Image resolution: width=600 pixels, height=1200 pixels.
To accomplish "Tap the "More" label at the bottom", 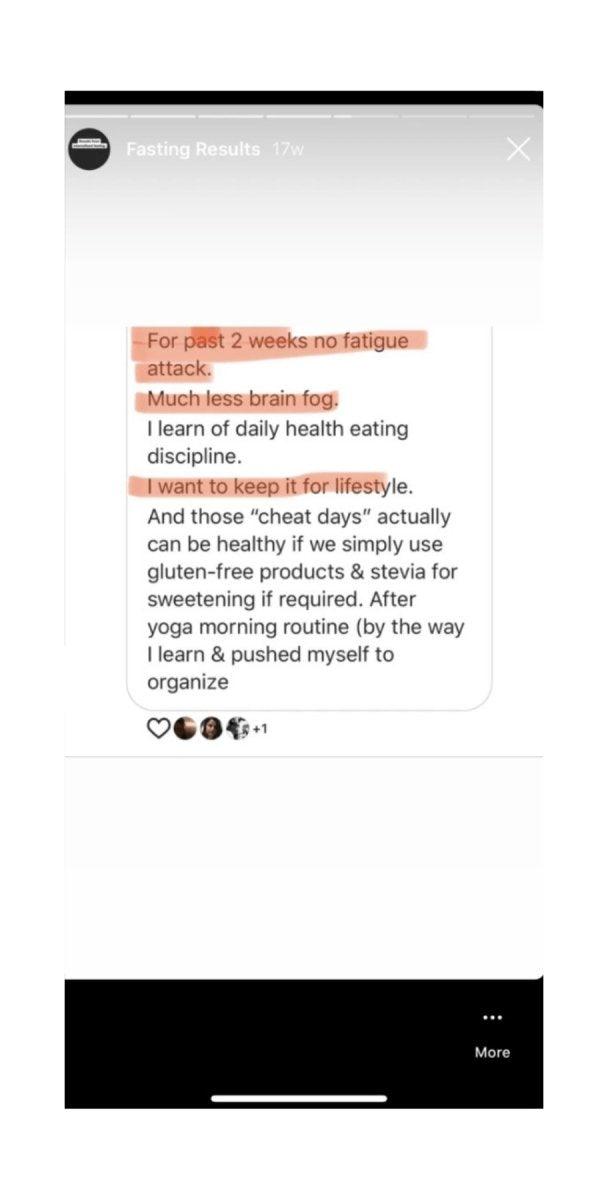I will click(492, 1052).
